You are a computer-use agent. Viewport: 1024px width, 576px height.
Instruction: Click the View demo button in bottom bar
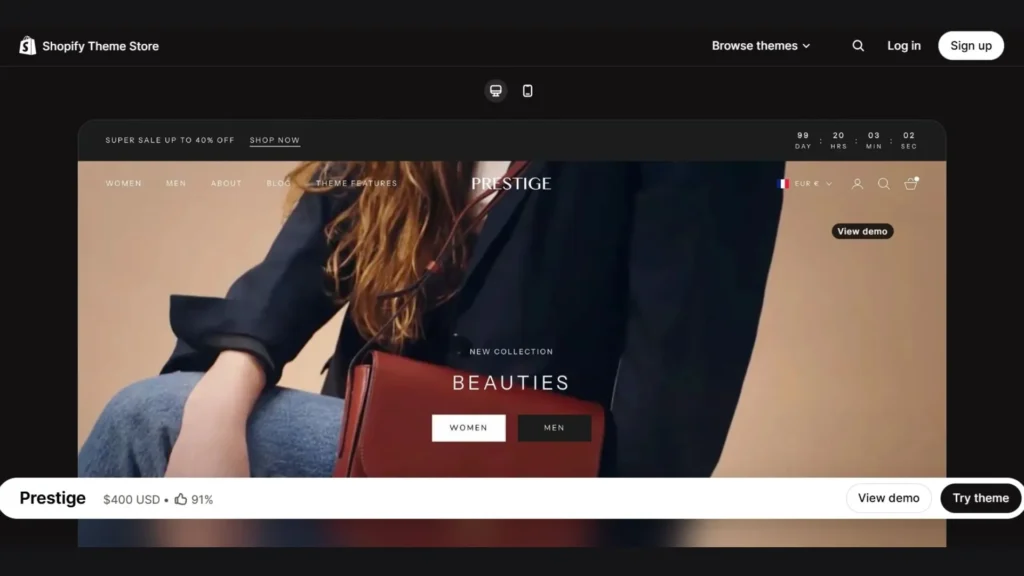(x=889, y=498)
